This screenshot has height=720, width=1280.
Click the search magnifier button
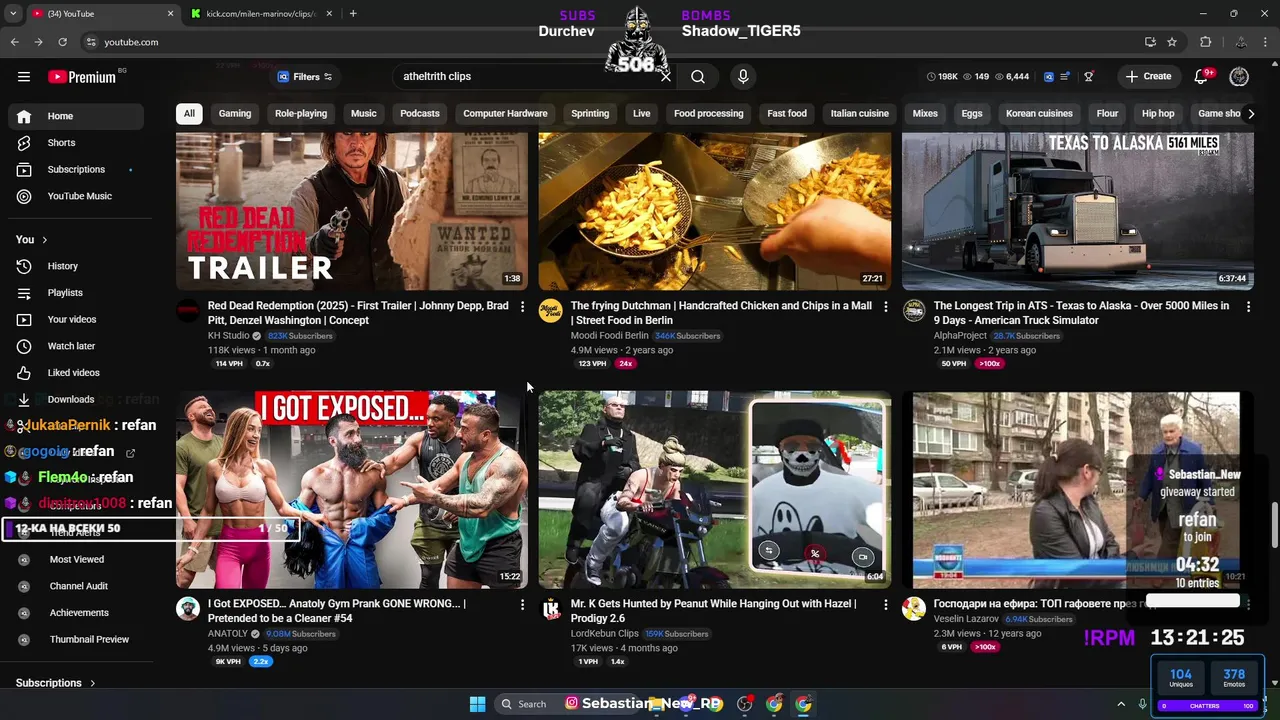pos(698,76)
